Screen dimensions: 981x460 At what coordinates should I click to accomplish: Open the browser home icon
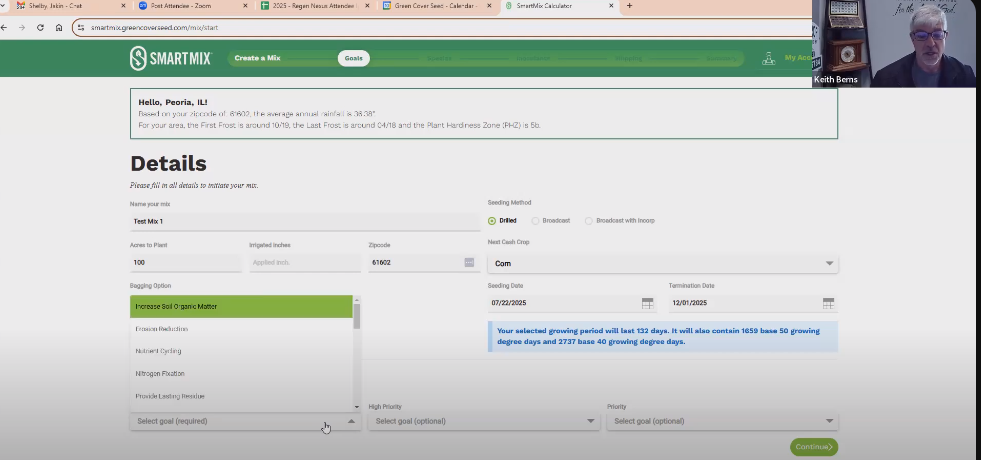tap(59, 28)
